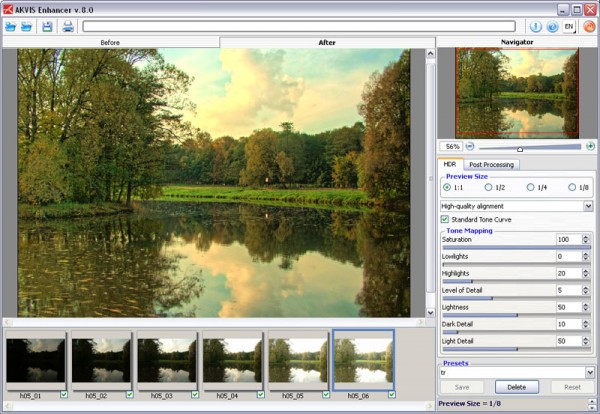Viewport: 600px width, 414px height.
Task: Click the save disk icon in toolbar
Action: [47, 26]
